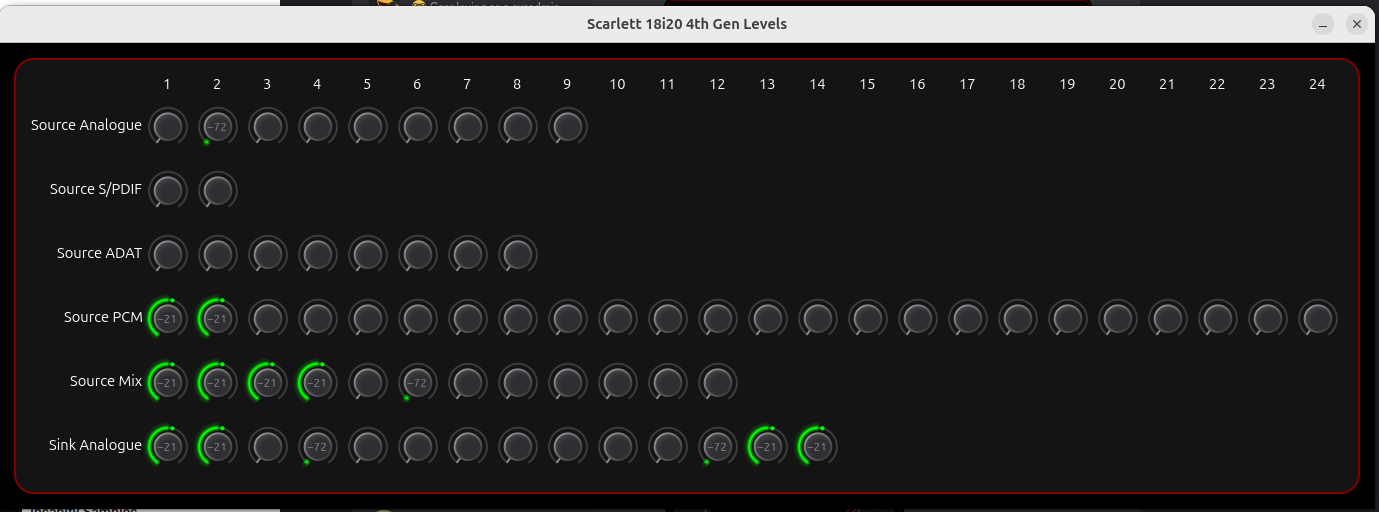Click Source PCM dial 2 showing -21

point(217,318)
